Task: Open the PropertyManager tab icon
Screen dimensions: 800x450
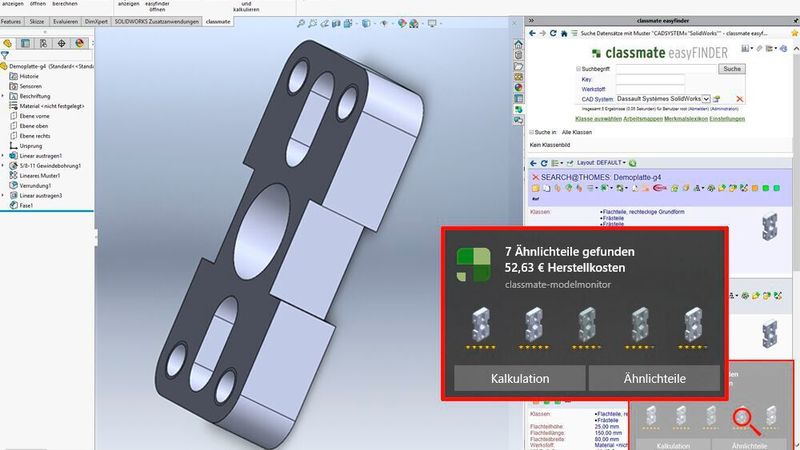Action: (25, 43)
